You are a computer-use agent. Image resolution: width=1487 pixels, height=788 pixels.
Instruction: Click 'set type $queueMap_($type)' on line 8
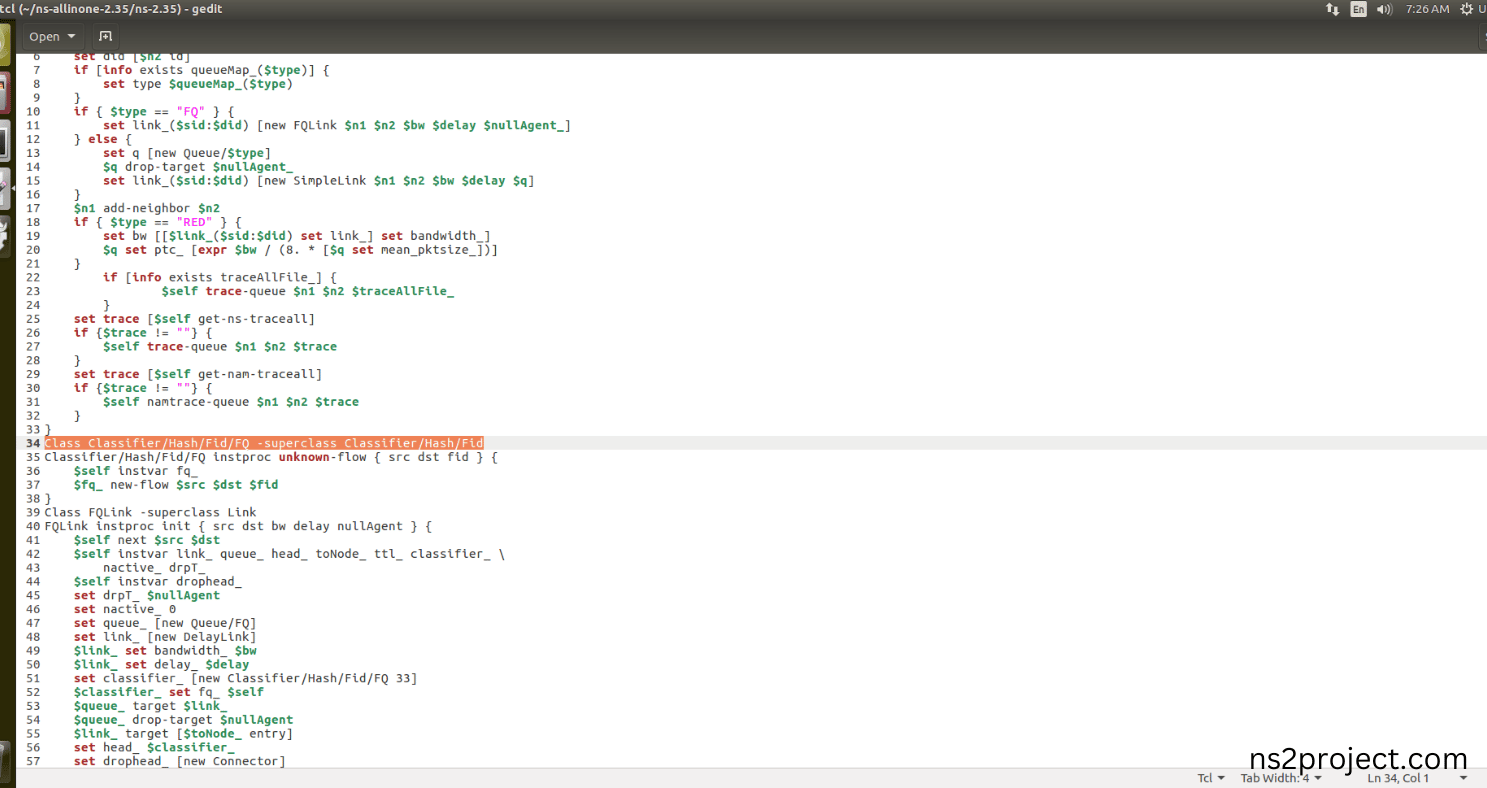[198, 84]
